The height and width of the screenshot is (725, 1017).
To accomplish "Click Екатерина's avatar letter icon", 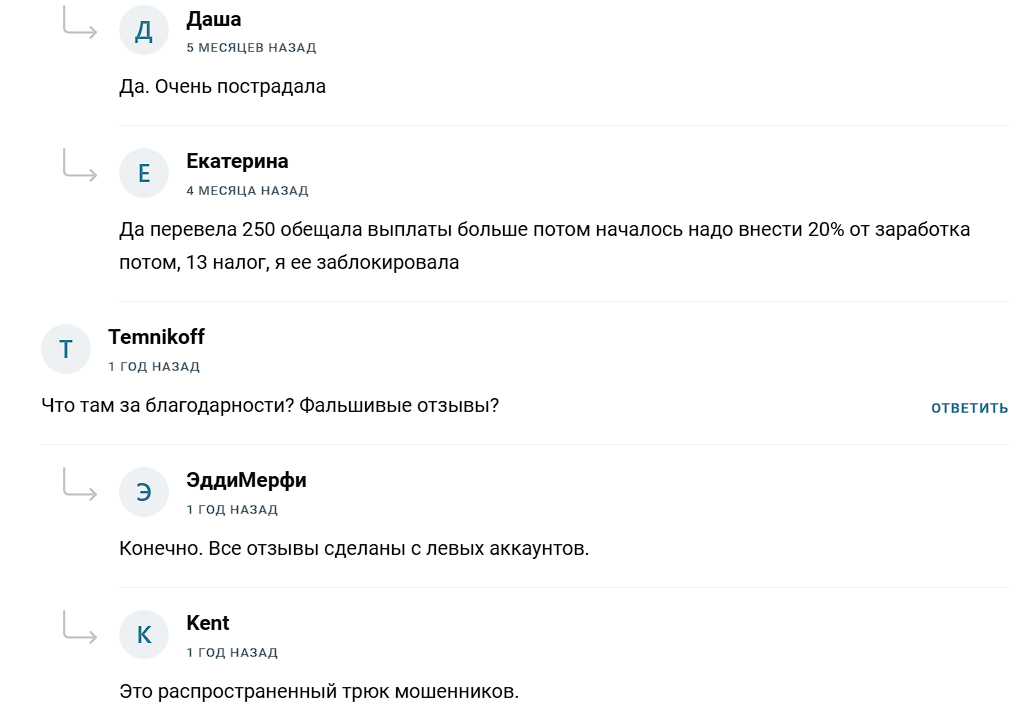I will coord(144,174).
